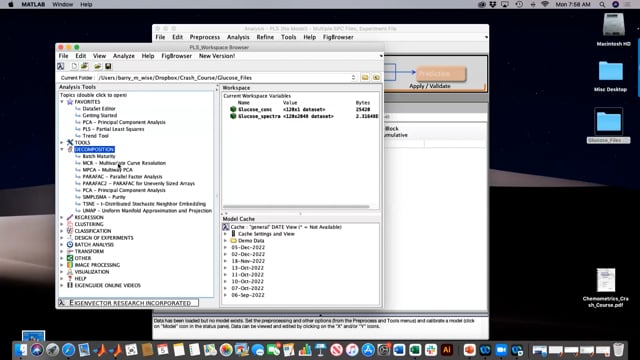The height and width of the screenshot is (360, 640).
Task: Click the Prediction button in Analysis window
Action: [440, 74]
